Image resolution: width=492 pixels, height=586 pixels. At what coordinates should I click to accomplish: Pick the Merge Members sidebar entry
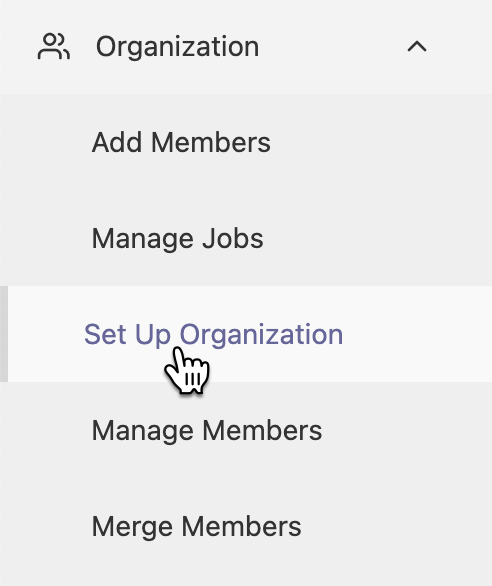point(246,526)
